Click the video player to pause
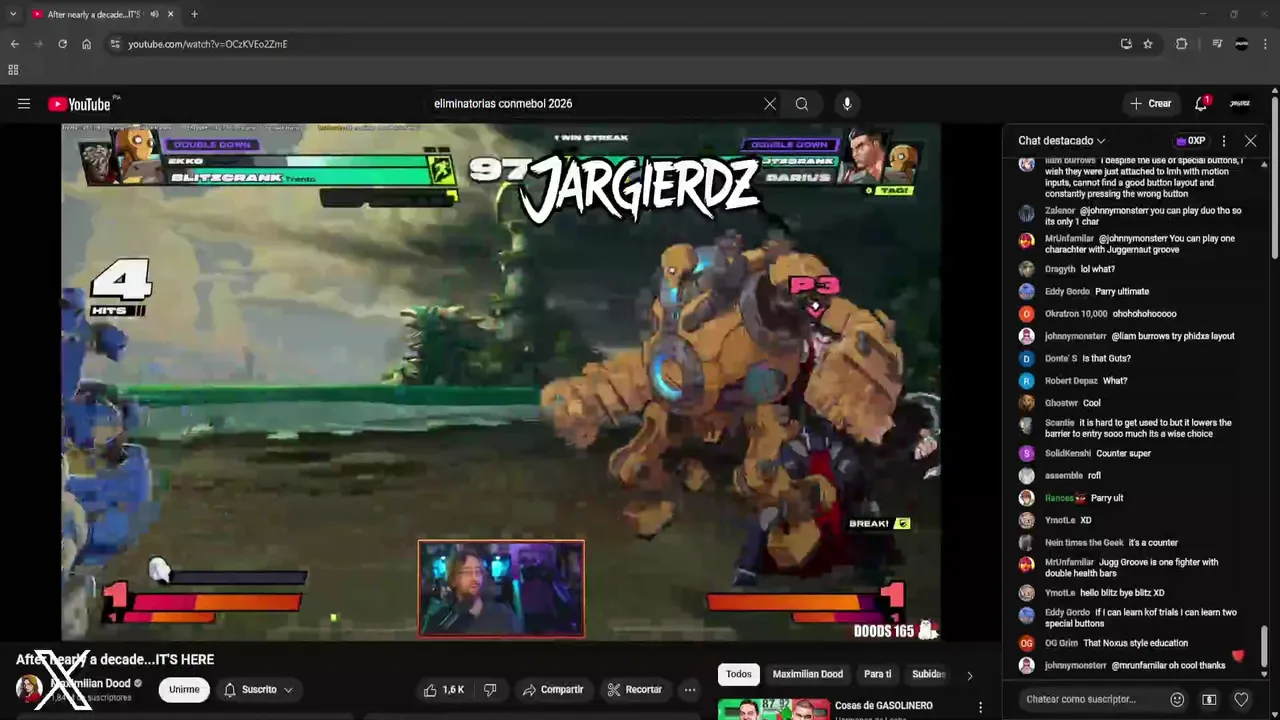Image resolution: width=1280 pixels, height=720 pixels. tap(501, 382)
